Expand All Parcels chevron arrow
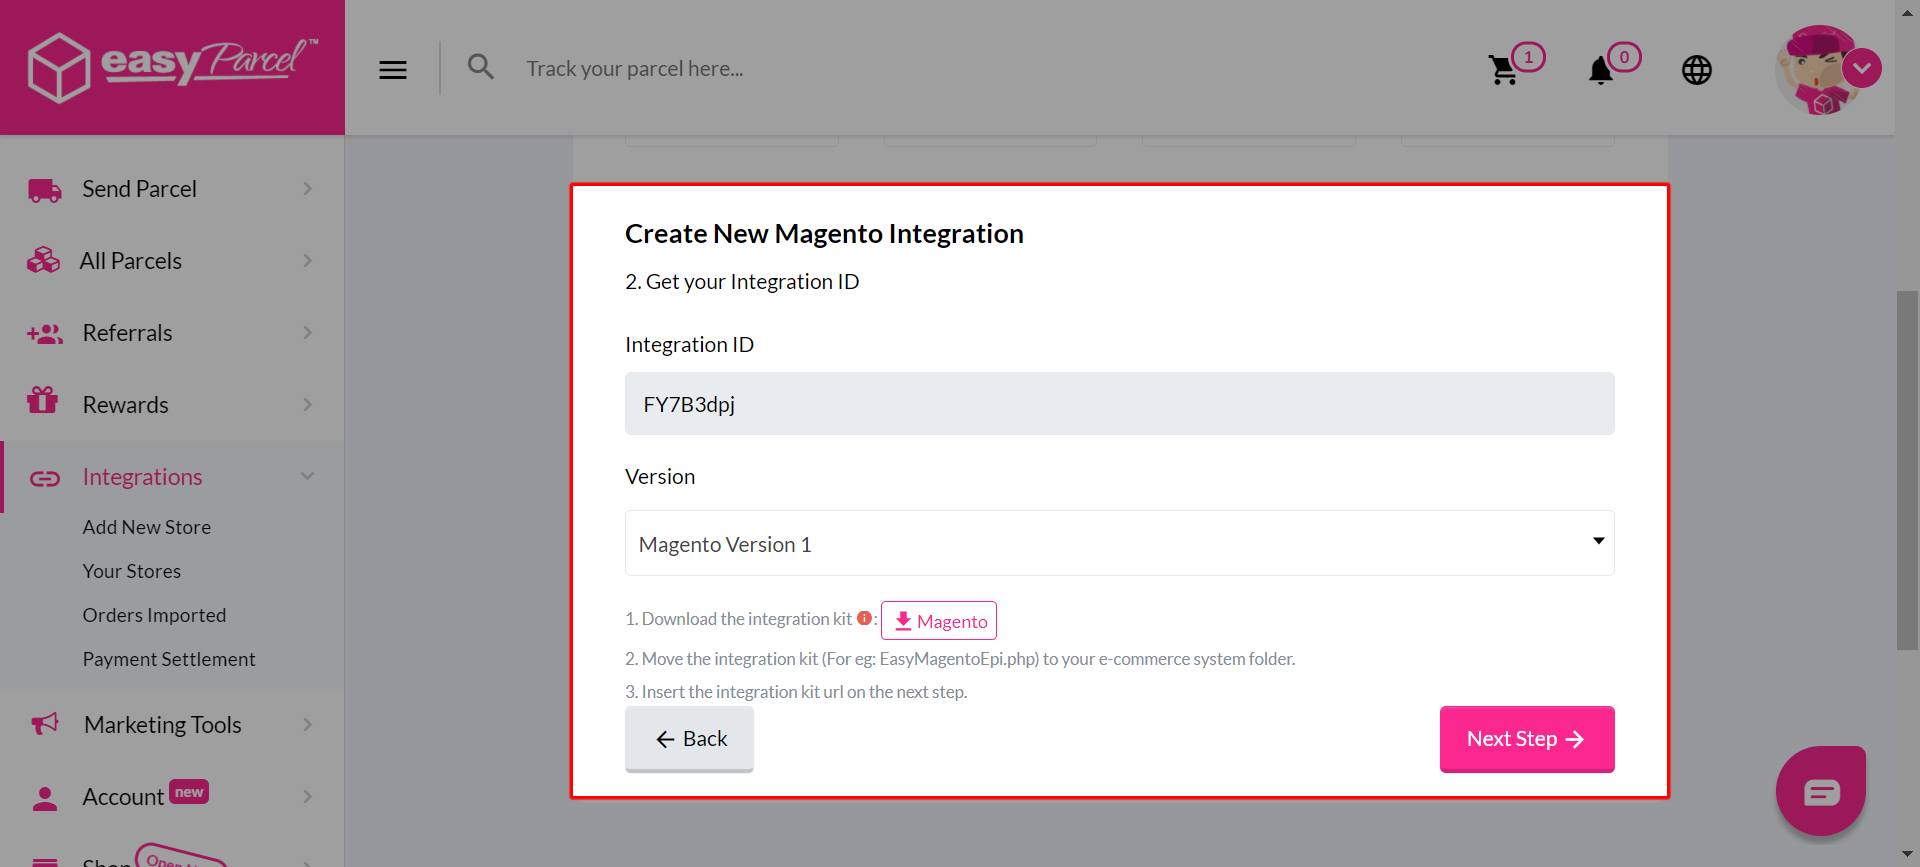The width and height of the screenshot is (1920, 867). (x=307, y=261)
